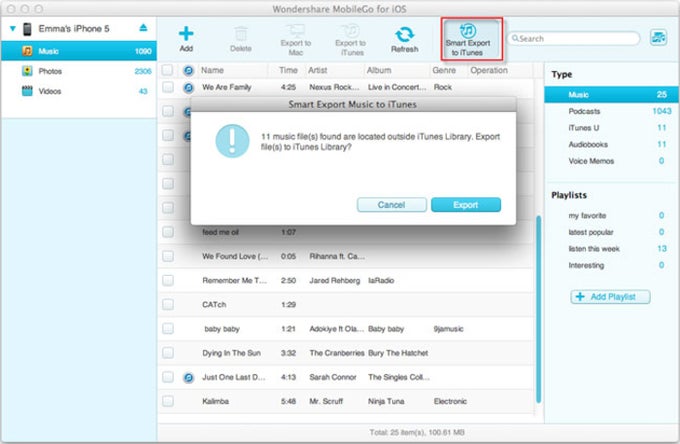The image size is (680, 444).
Task: Click the Bury The Hatchet album cell
Action: (x=398, y=353)
